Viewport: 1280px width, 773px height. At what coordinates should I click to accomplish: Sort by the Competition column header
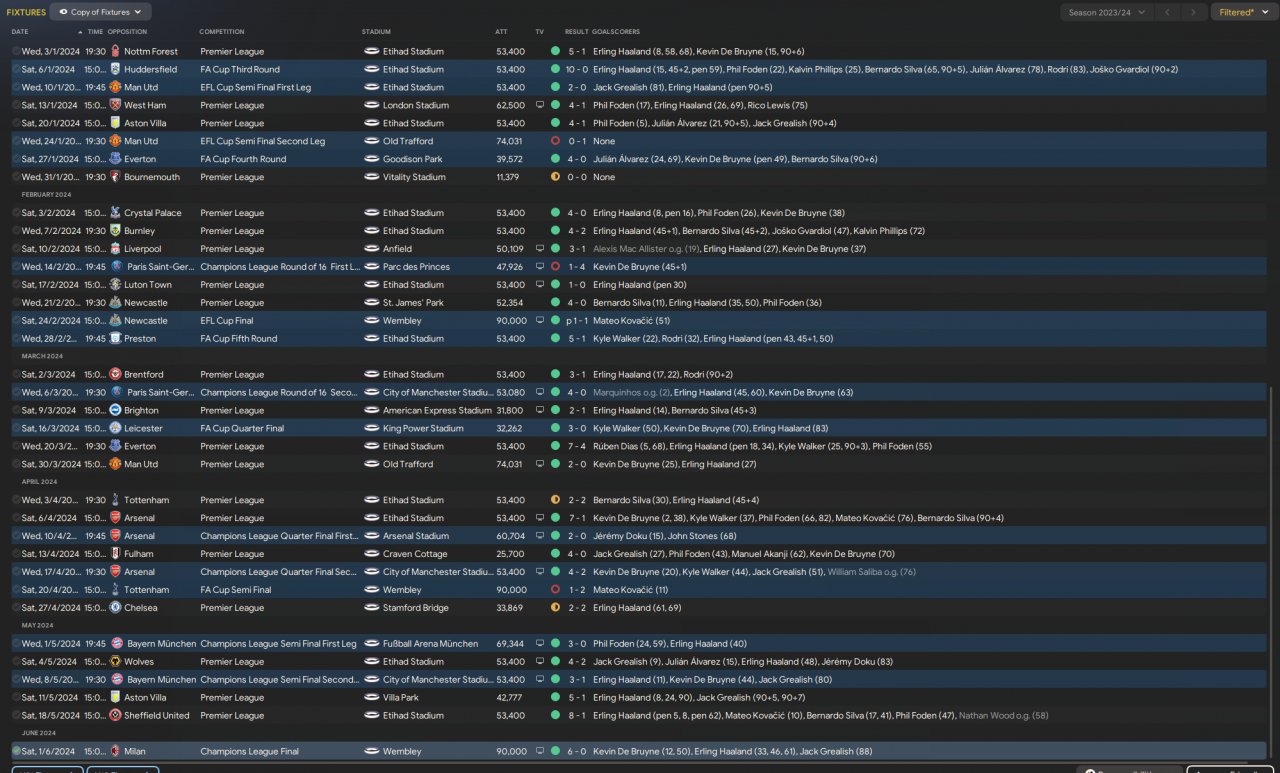[221, 32]
